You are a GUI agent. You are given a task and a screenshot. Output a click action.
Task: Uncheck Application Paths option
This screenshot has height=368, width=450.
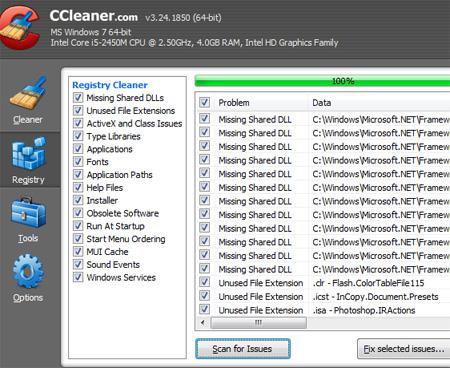coord(78,175)
